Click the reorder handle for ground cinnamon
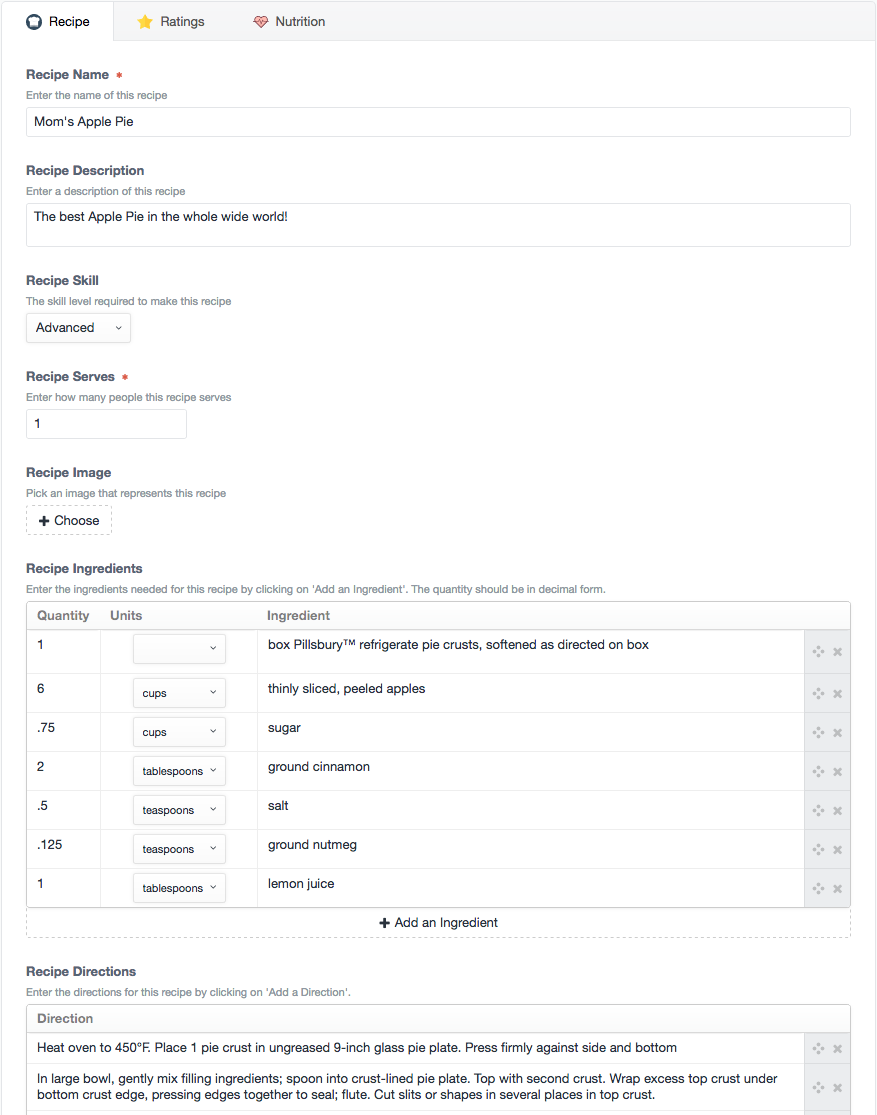Viewport: 877px width, 1115px height. 817,771
